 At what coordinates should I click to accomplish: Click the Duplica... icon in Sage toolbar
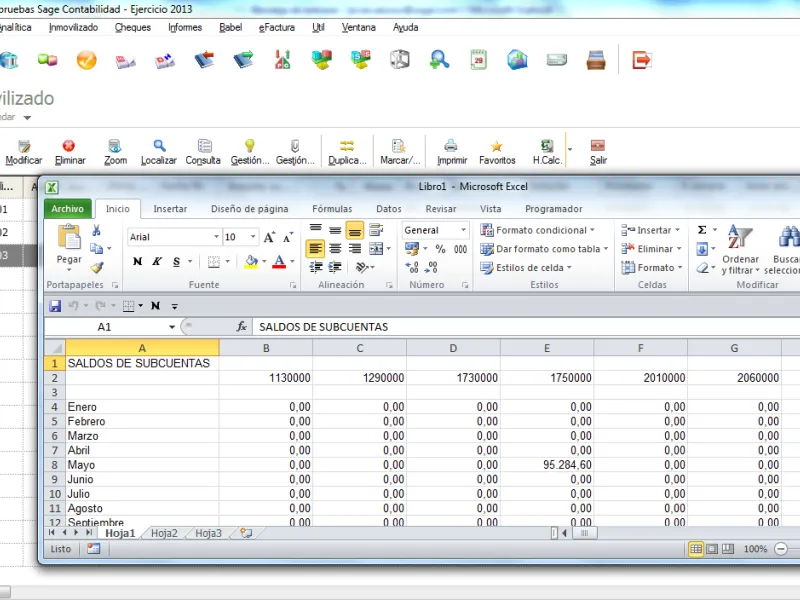tap(347, 152)
